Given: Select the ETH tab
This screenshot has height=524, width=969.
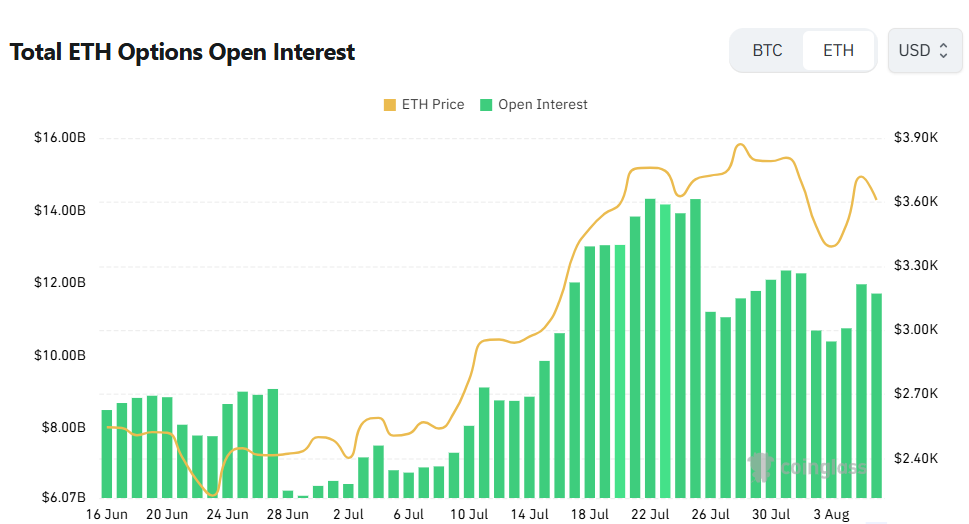Looking at the screenshot, I should 838,51.
